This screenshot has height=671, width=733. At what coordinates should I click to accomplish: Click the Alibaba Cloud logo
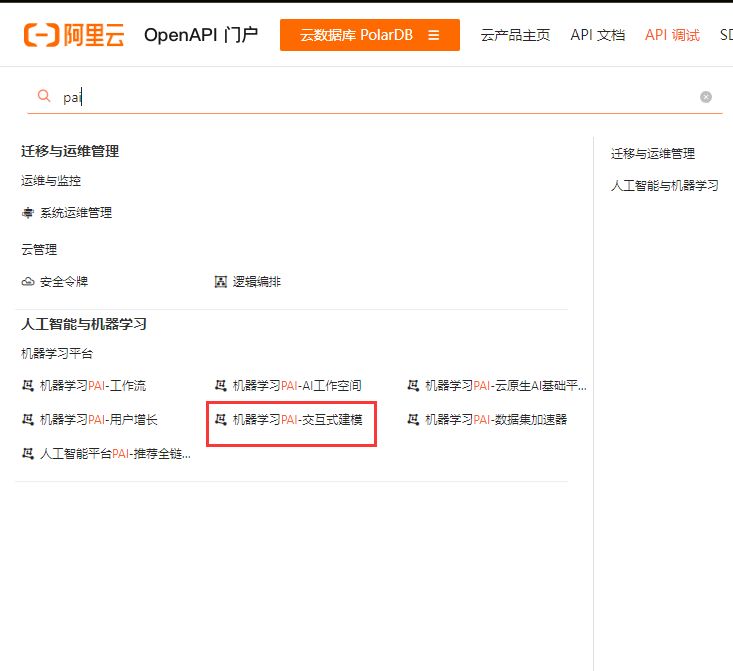click(74, 35)
